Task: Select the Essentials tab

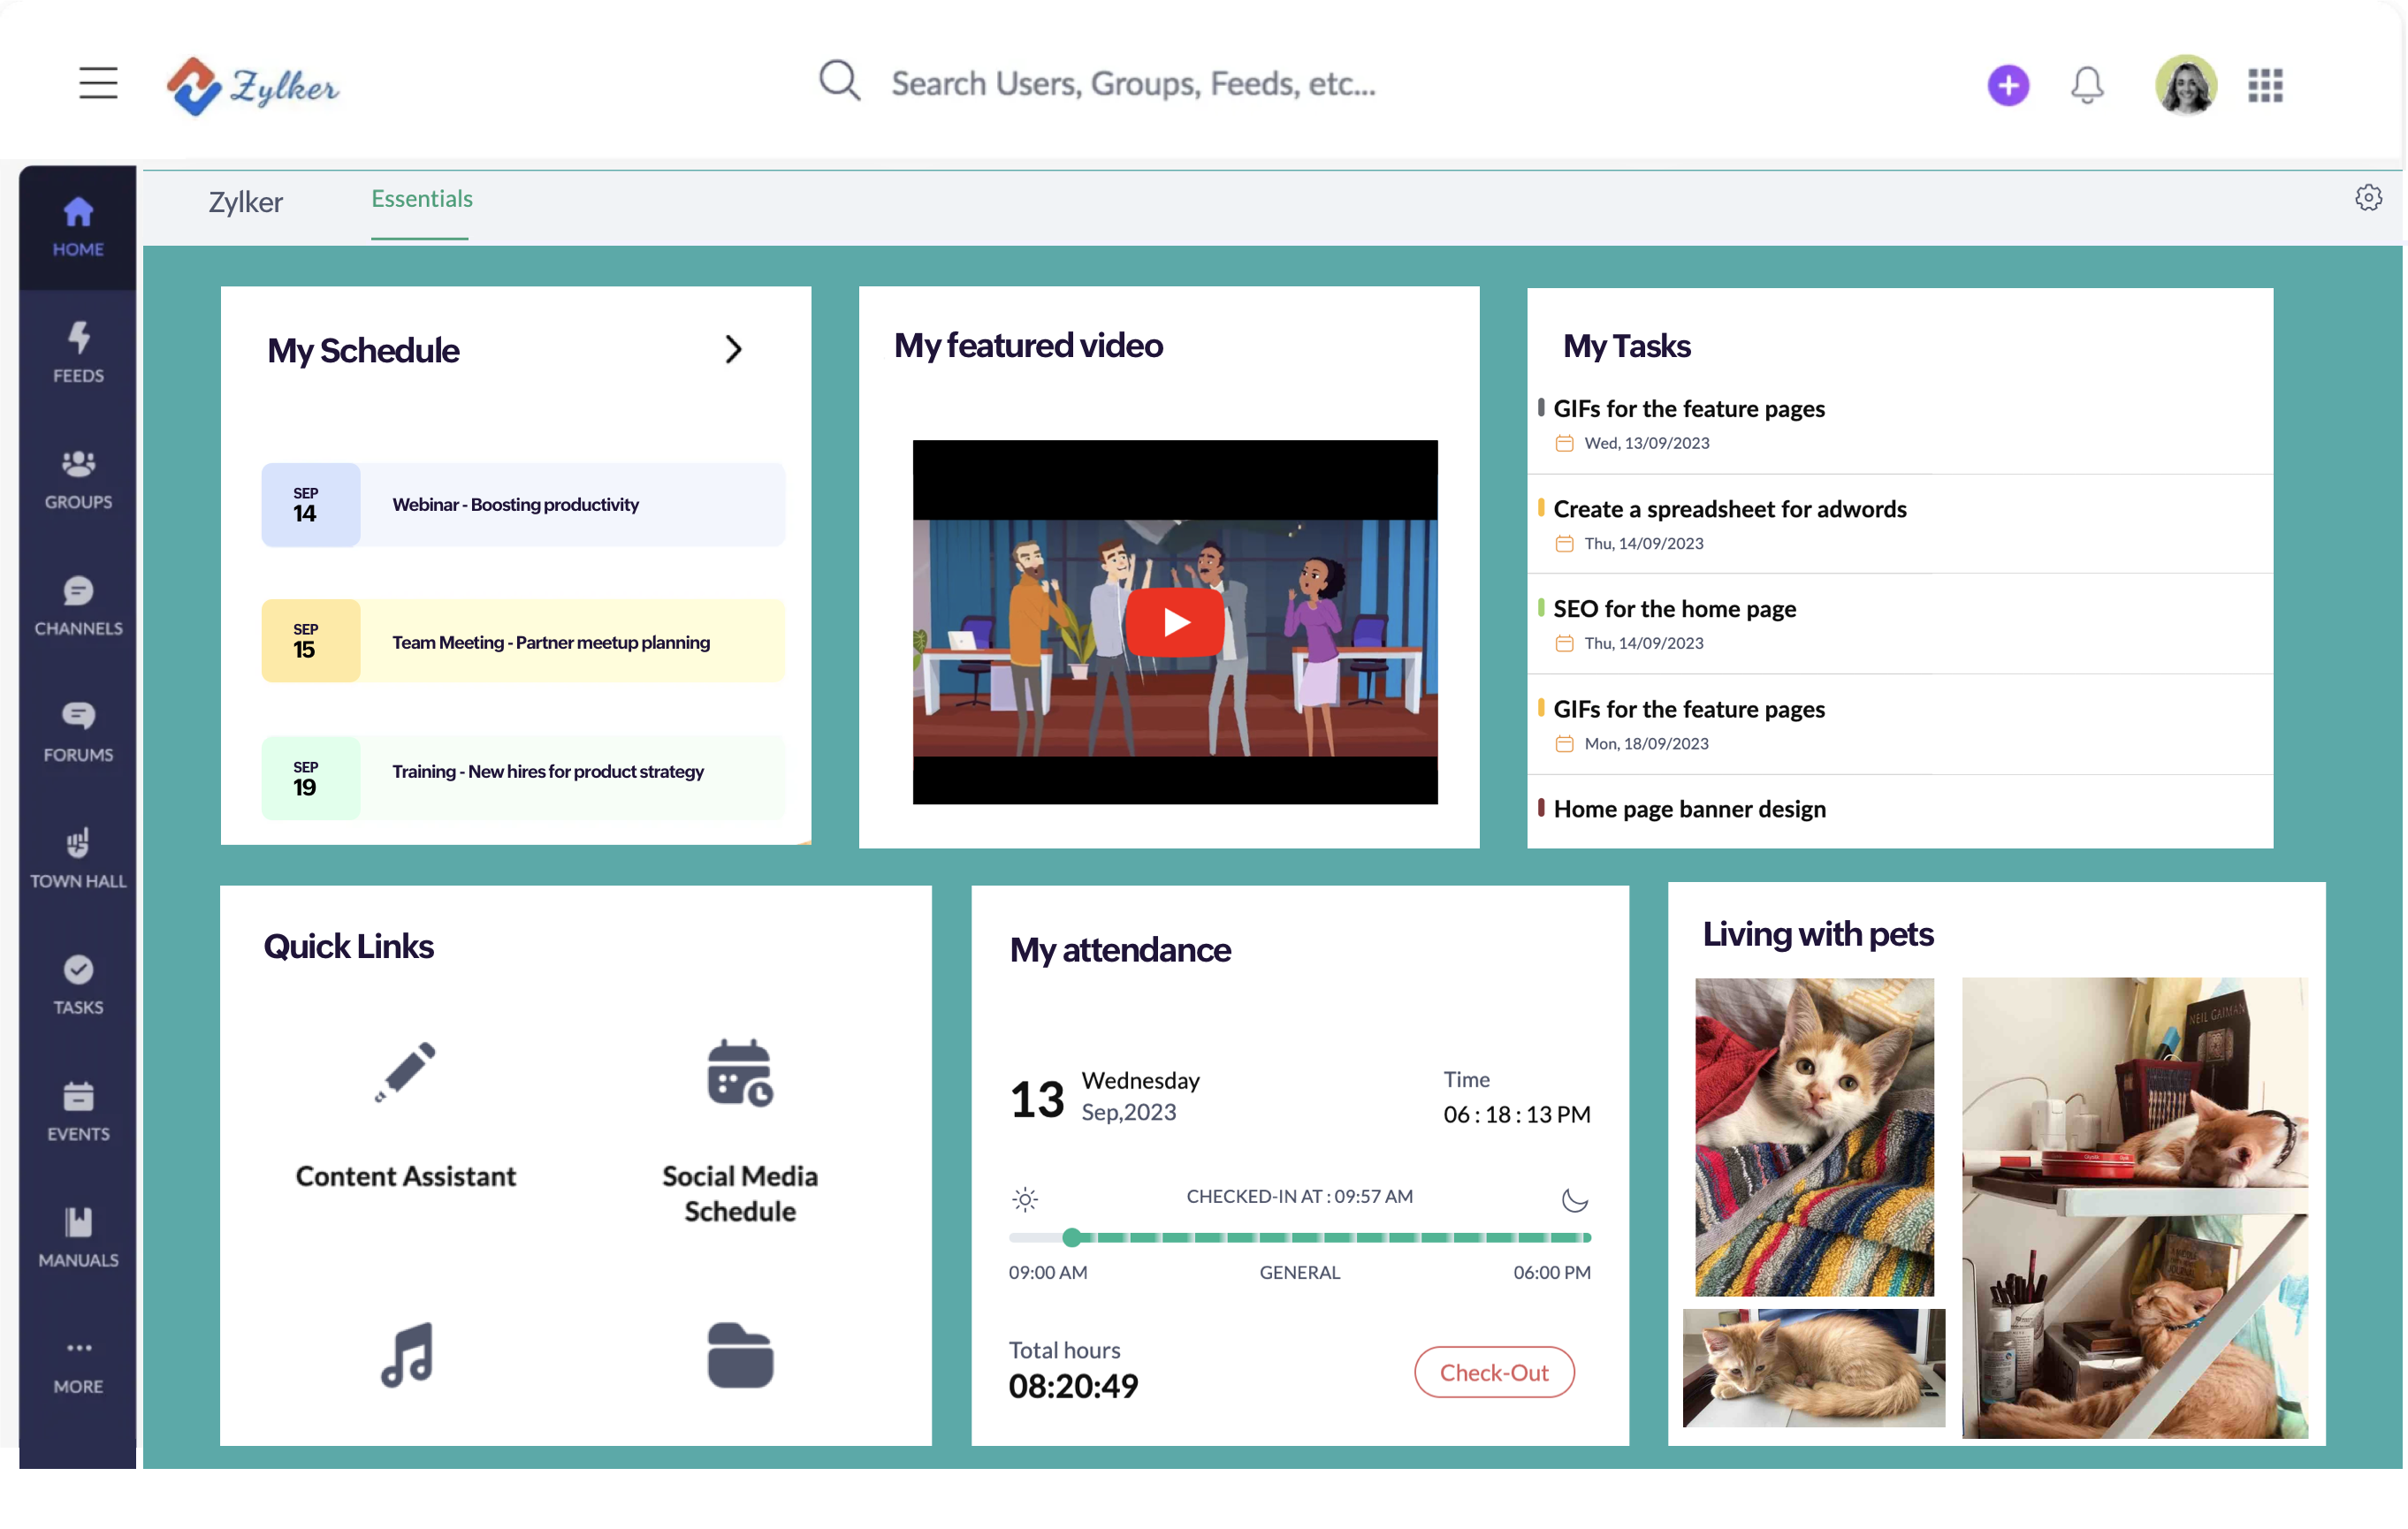Action: click(x=421, y=199)
